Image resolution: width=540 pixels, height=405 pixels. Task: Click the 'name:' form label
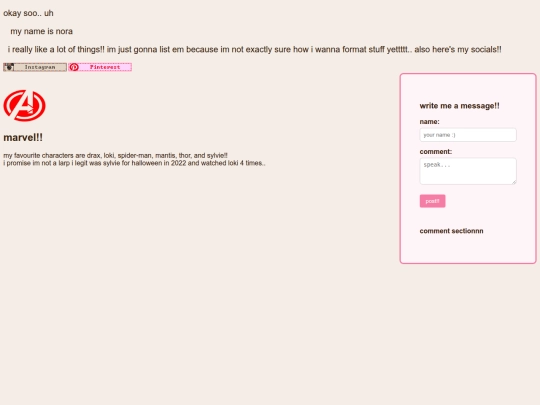pyautogui.click(x=429, y=122)
